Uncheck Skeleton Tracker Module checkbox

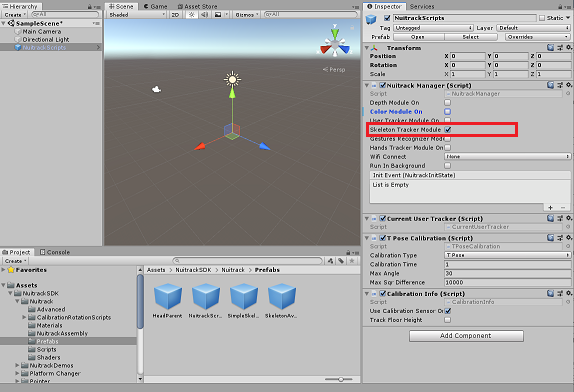coord(448,130)
